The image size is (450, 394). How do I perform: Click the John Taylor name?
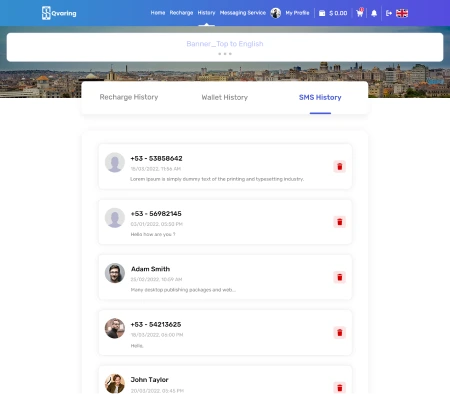click(149, 380)
